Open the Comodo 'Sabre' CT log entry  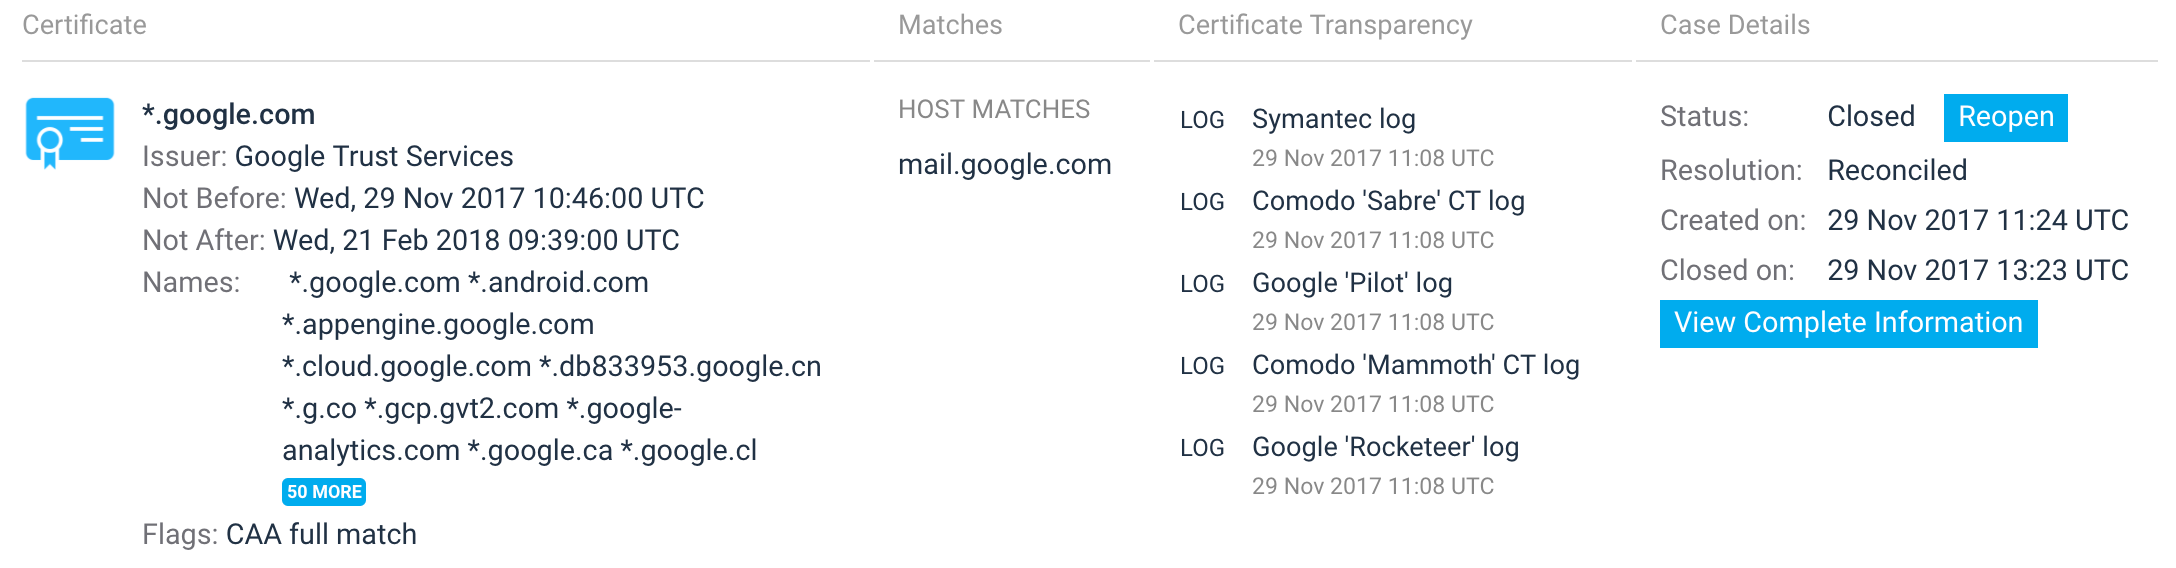coord(1388,201)
